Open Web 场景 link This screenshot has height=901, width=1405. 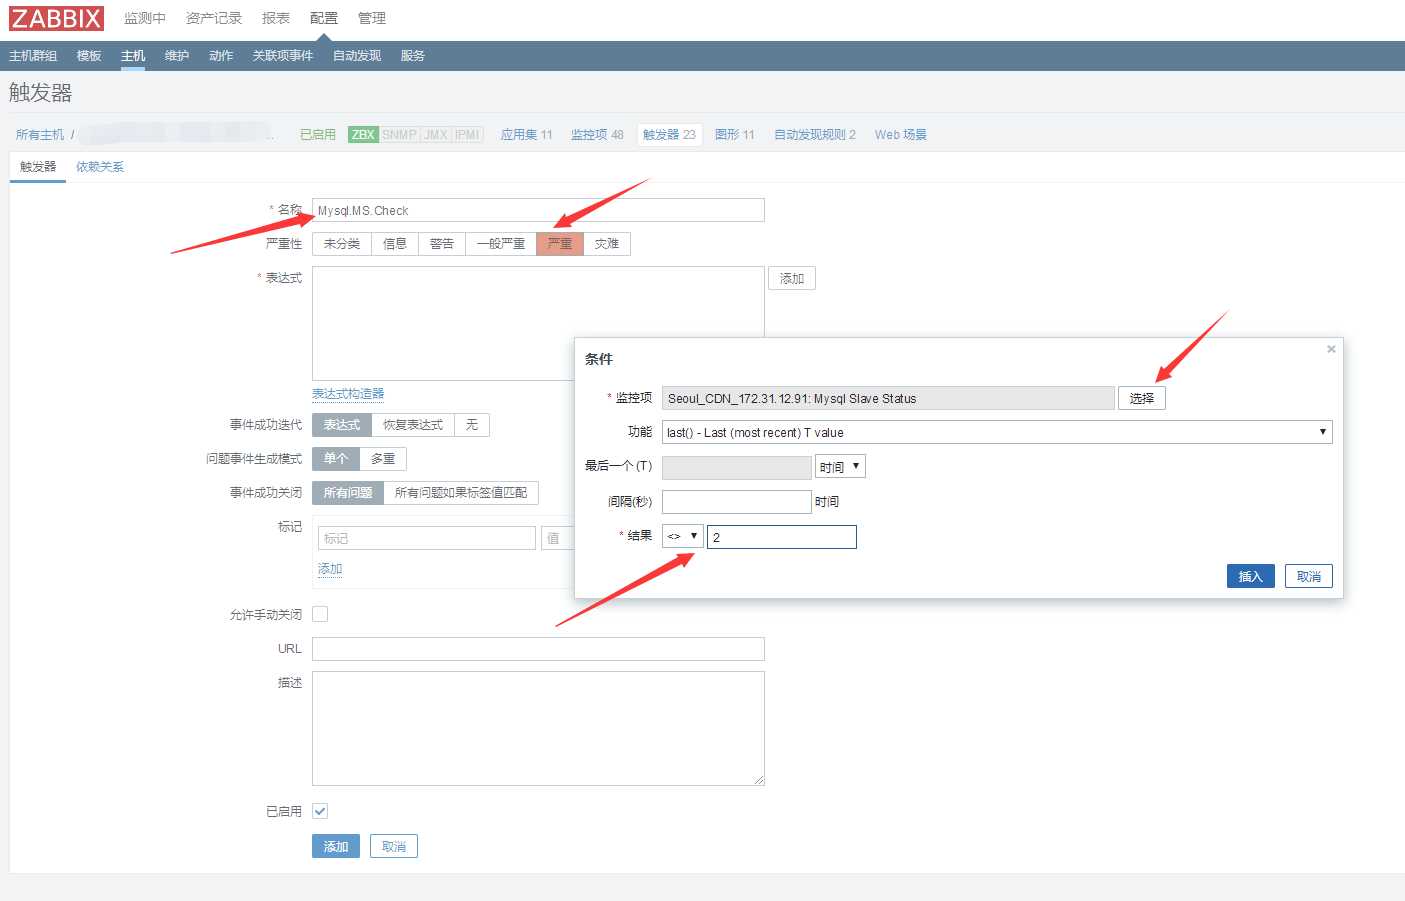901,135
